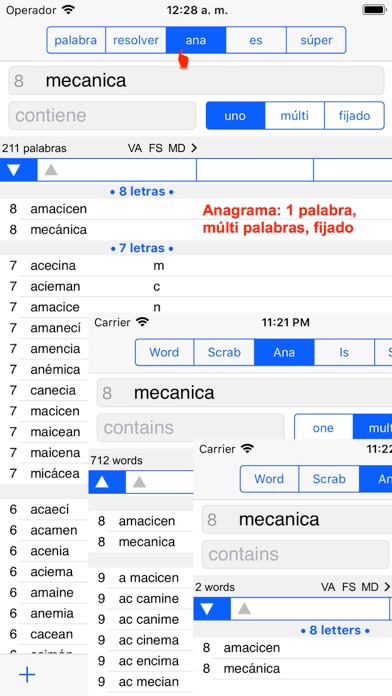Select Is tab in middle screen

click(x=344, y=352)
